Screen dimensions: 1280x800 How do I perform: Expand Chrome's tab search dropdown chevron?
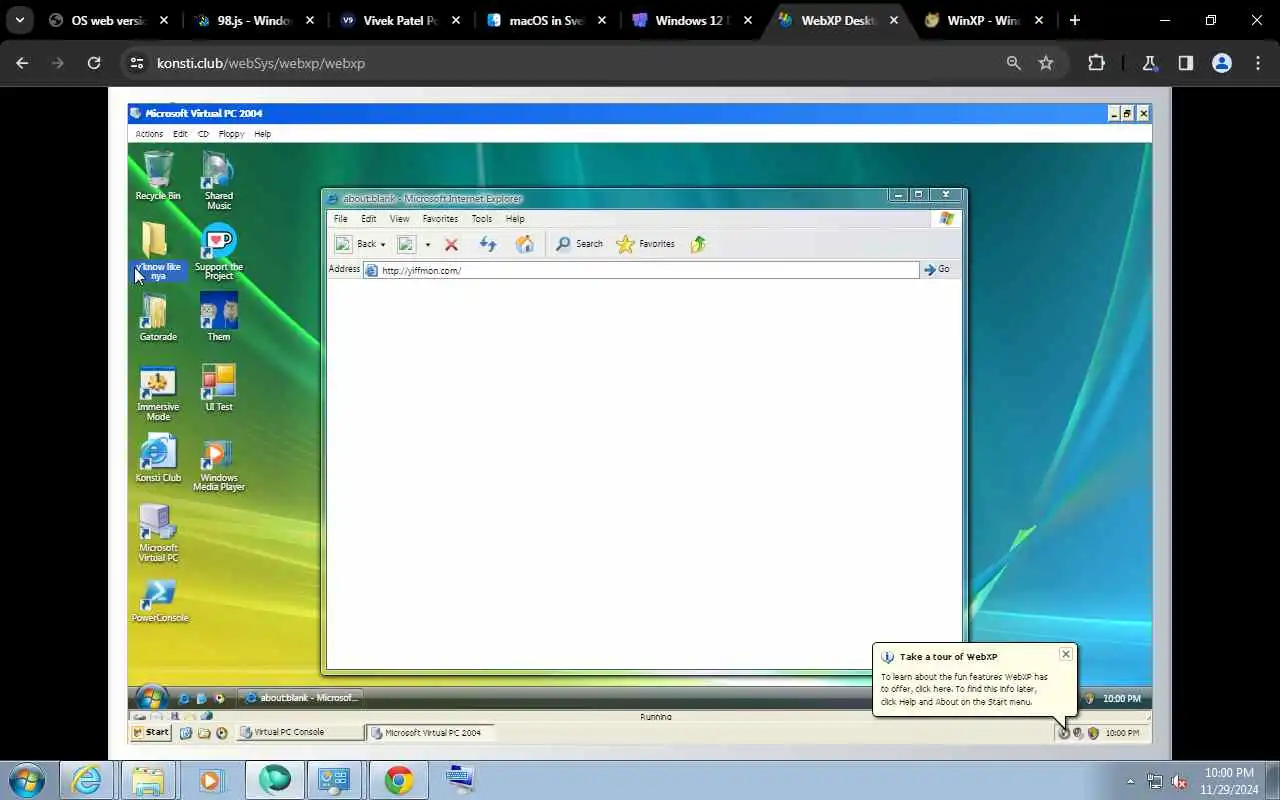(19, 20)
